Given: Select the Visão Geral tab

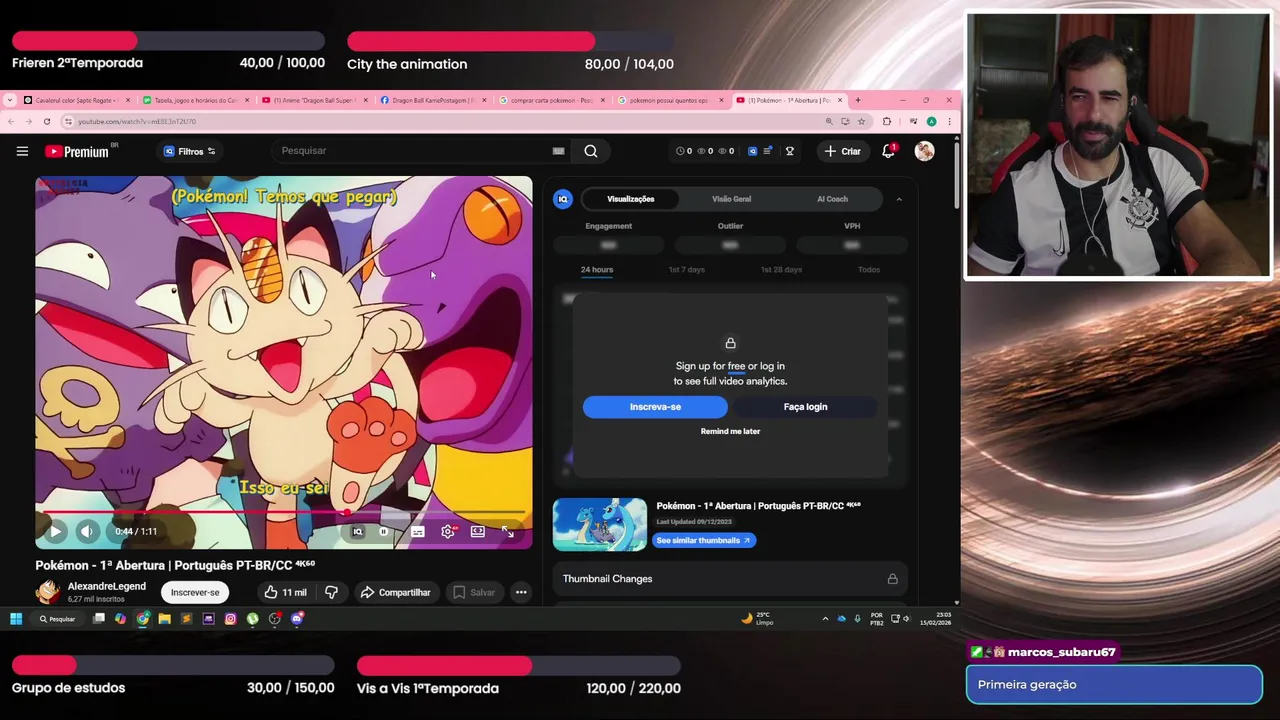Looking at the screenshot, I should coord(731,199).
